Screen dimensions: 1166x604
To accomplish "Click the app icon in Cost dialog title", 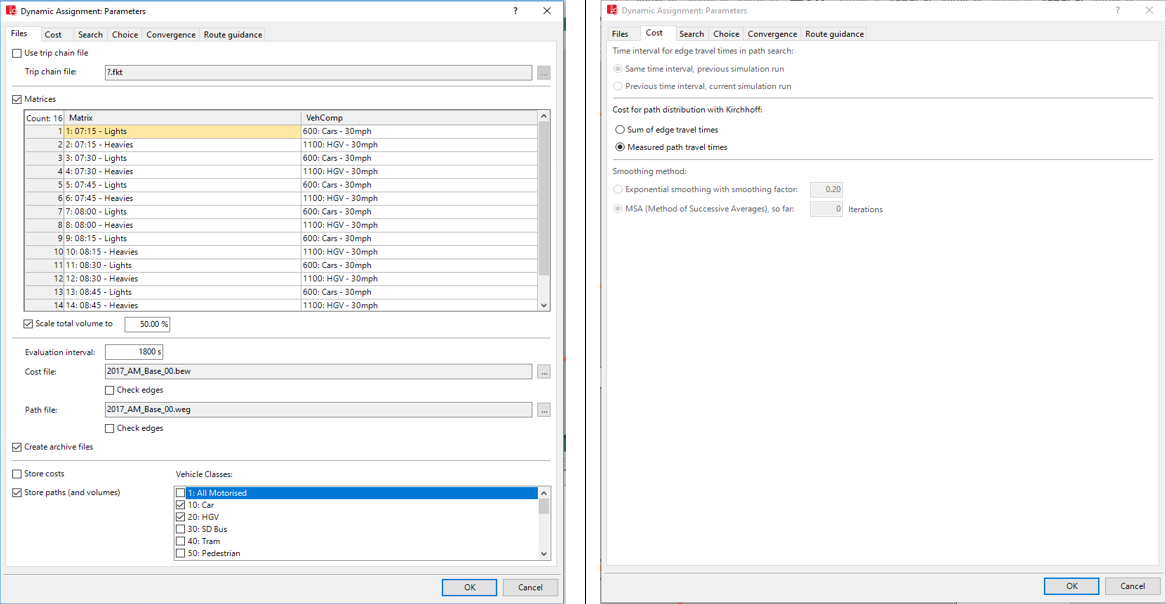I will pyautogui.click(x=613, y=10).
